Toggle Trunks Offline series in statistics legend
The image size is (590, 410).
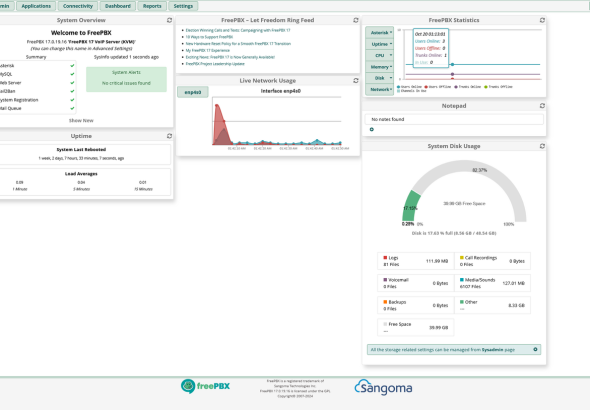(x=498, y=87)
